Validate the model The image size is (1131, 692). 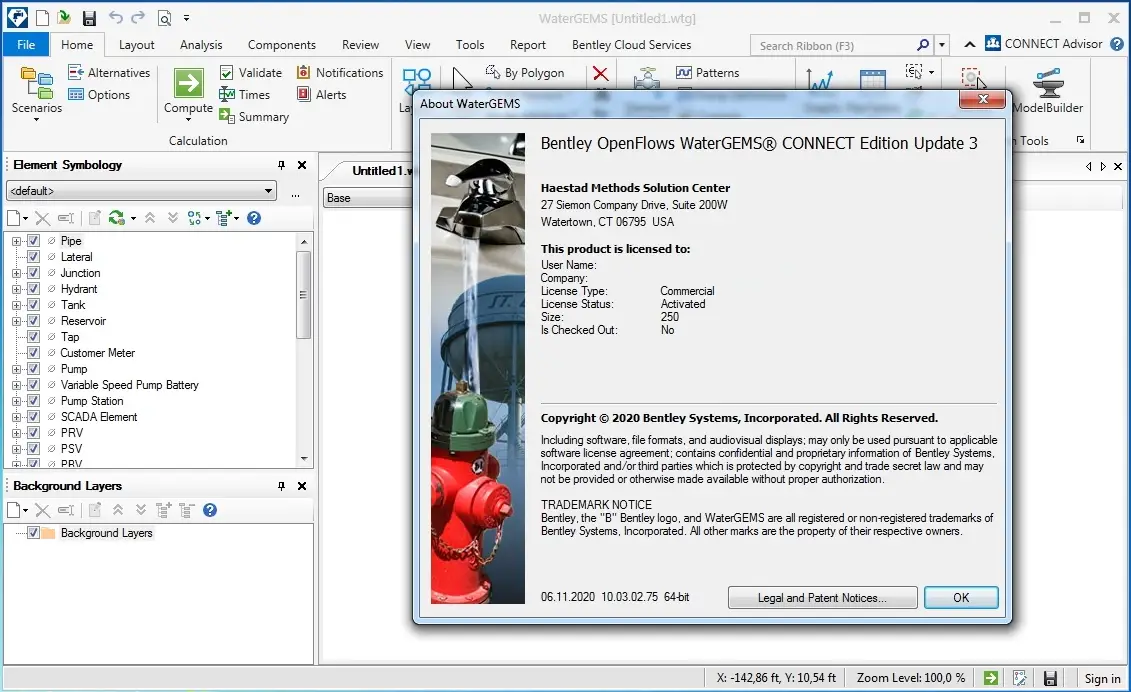250,72
